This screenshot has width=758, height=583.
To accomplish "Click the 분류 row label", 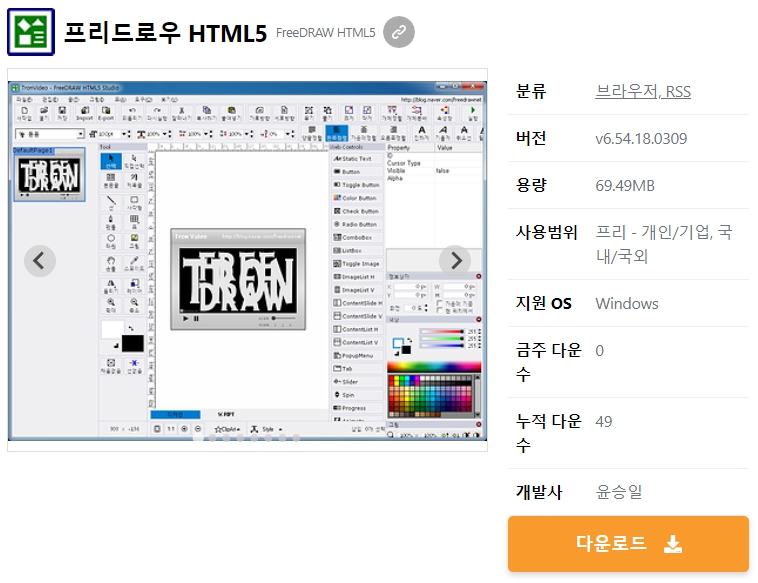I will coord(531,91).
